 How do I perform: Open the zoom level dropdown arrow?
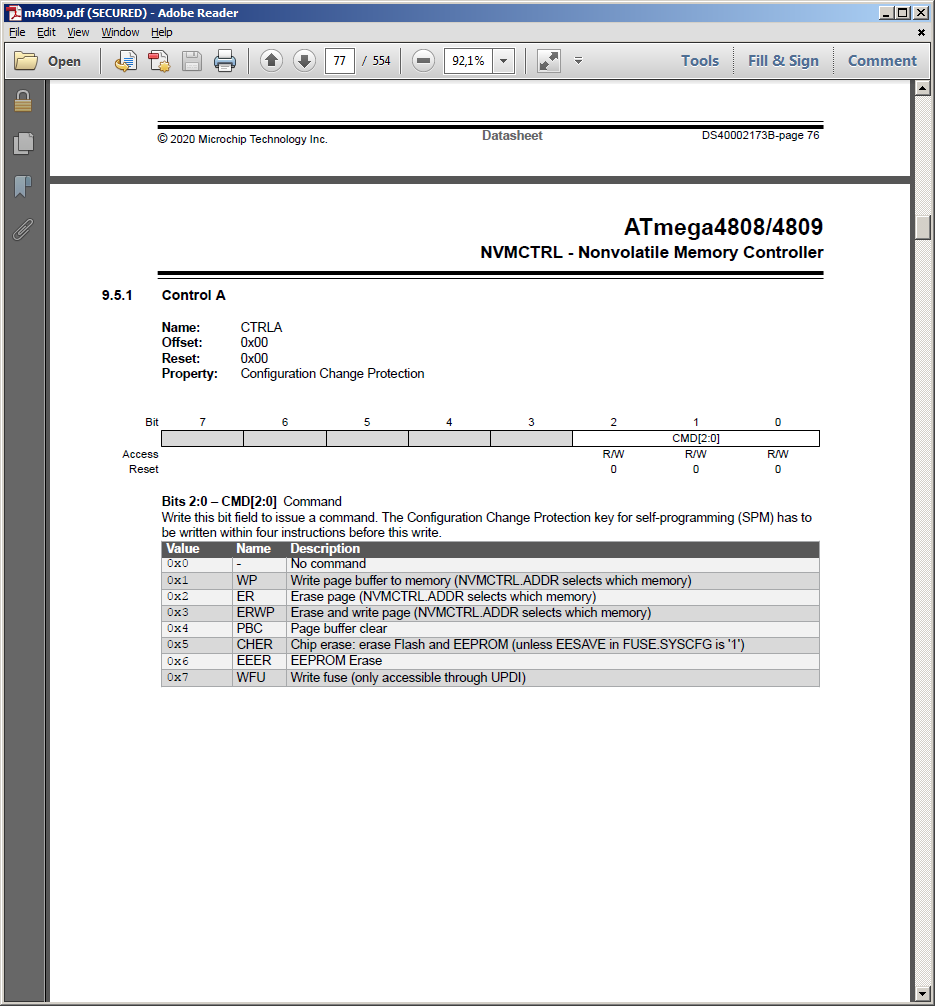tap(504, 61)
